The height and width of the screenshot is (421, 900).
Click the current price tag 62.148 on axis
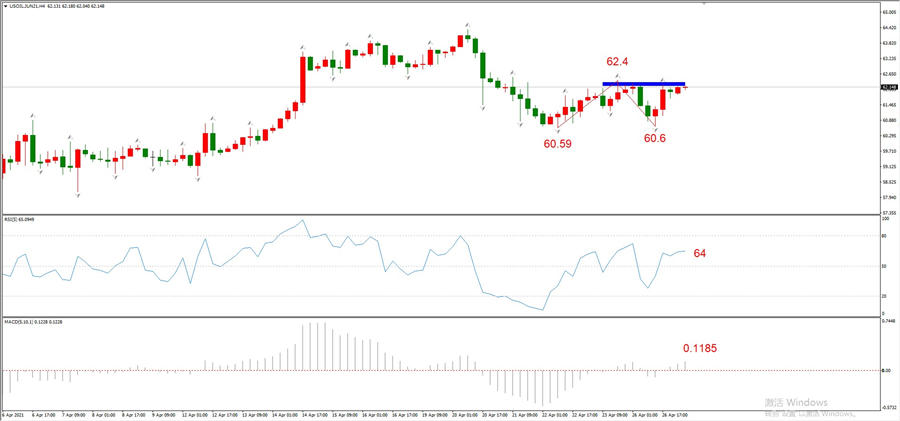click(889, 87)
